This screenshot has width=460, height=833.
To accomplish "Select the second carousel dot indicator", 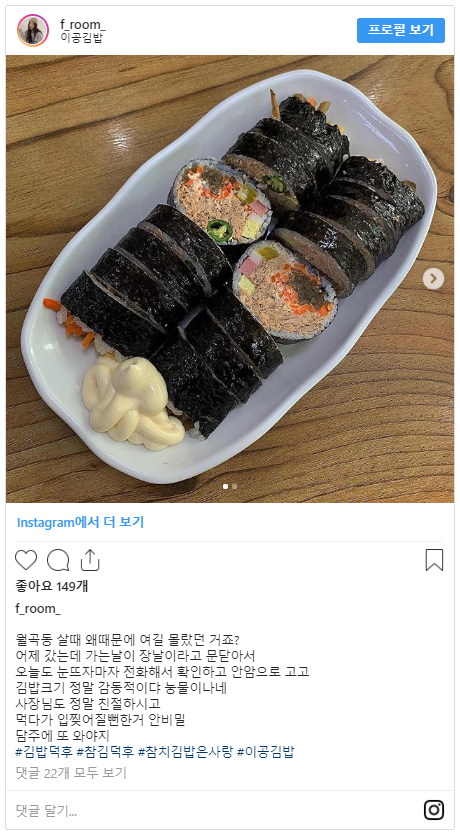I will [235, 486].
